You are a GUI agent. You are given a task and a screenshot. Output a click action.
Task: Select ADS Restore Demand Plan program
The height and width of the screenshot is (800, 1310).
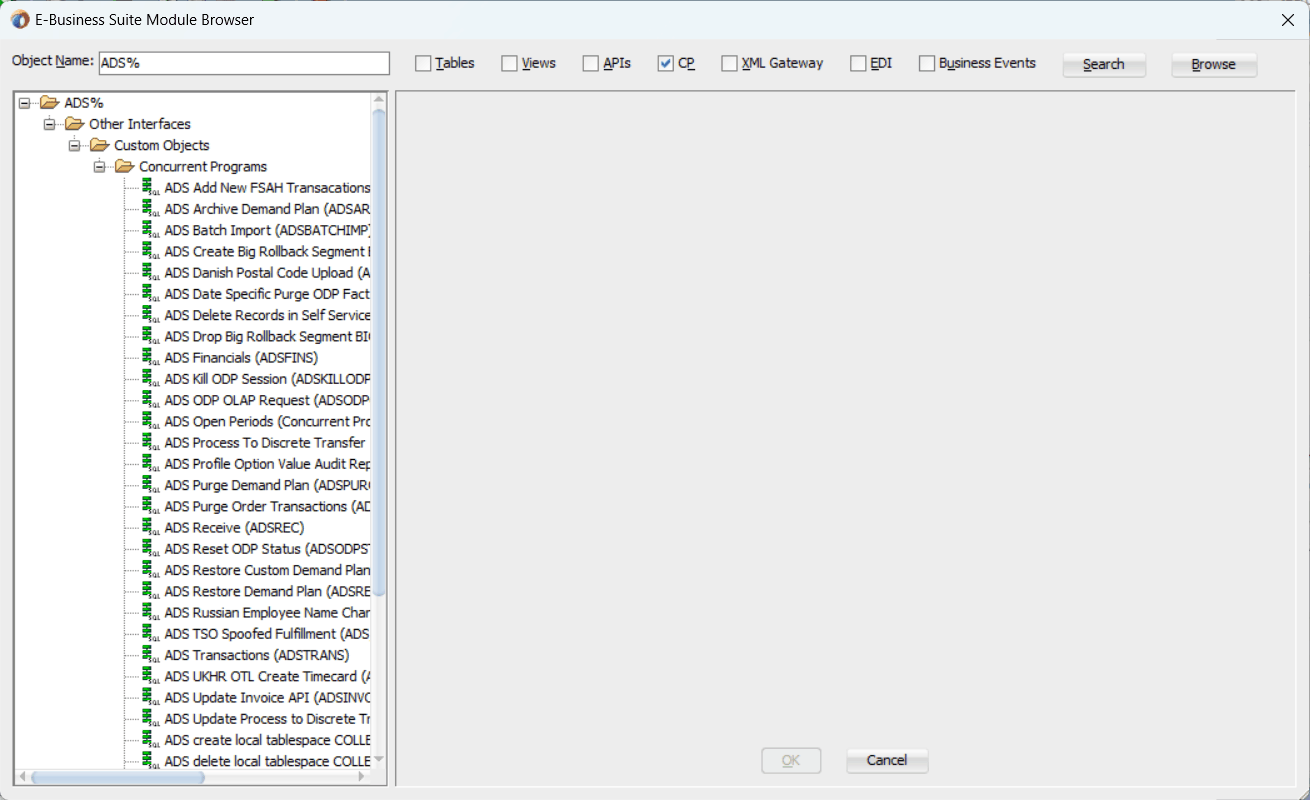[x=267, y=591]
